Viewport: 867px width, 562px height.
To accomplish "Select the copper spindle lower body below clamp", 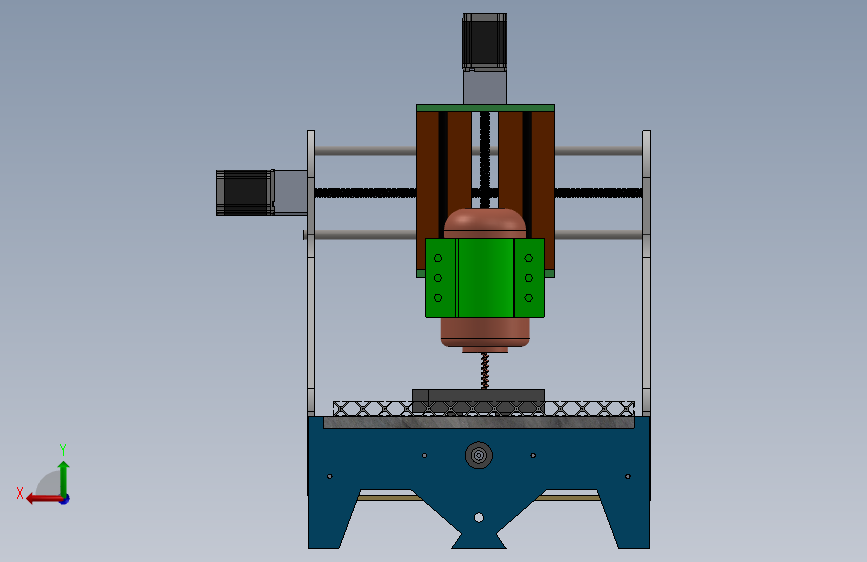I will point(485,334).
